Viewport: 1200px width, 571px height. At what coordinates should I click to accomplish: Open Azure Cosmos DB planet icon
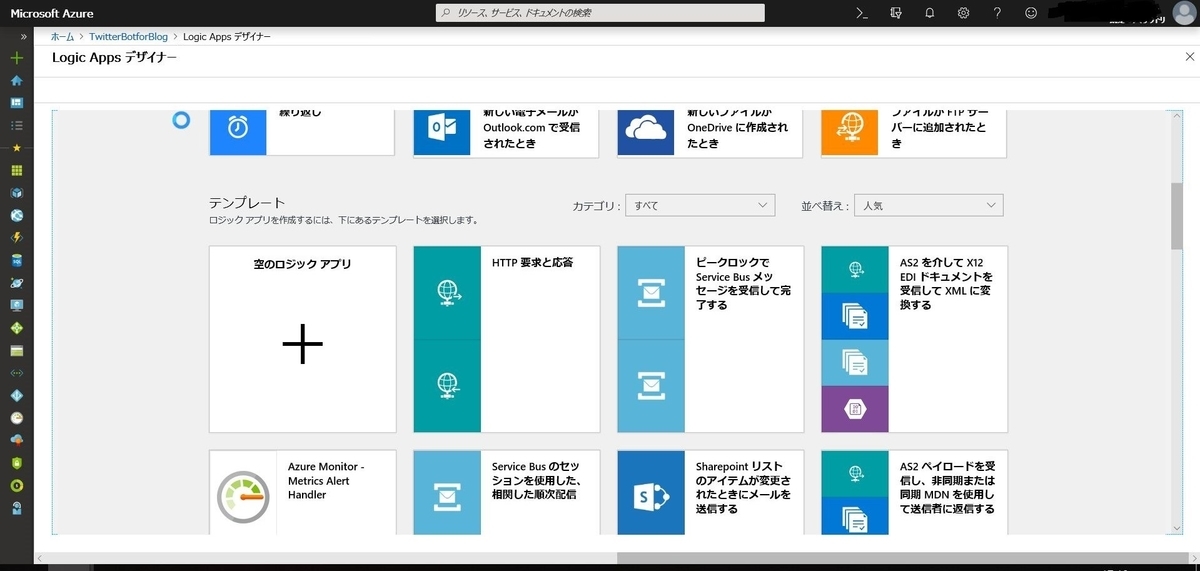click(x=16, y=283)
